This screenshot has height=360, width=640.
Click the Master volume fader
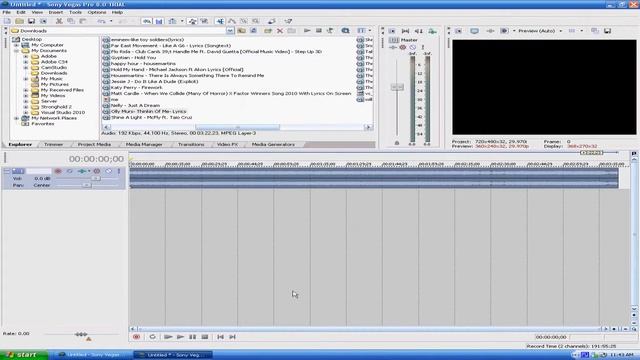[397, 87]
